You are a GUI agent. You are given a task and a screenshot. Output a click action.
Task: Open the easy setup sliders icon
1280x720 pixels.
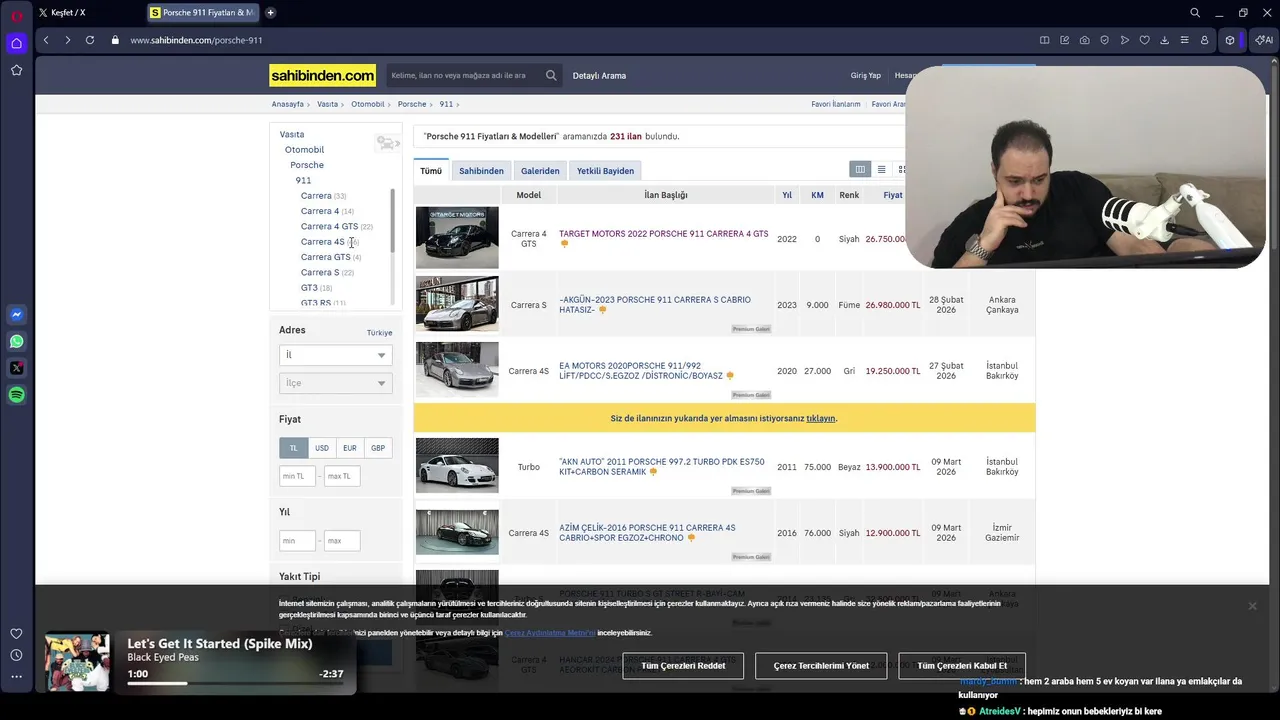[x=1184, y=40]
